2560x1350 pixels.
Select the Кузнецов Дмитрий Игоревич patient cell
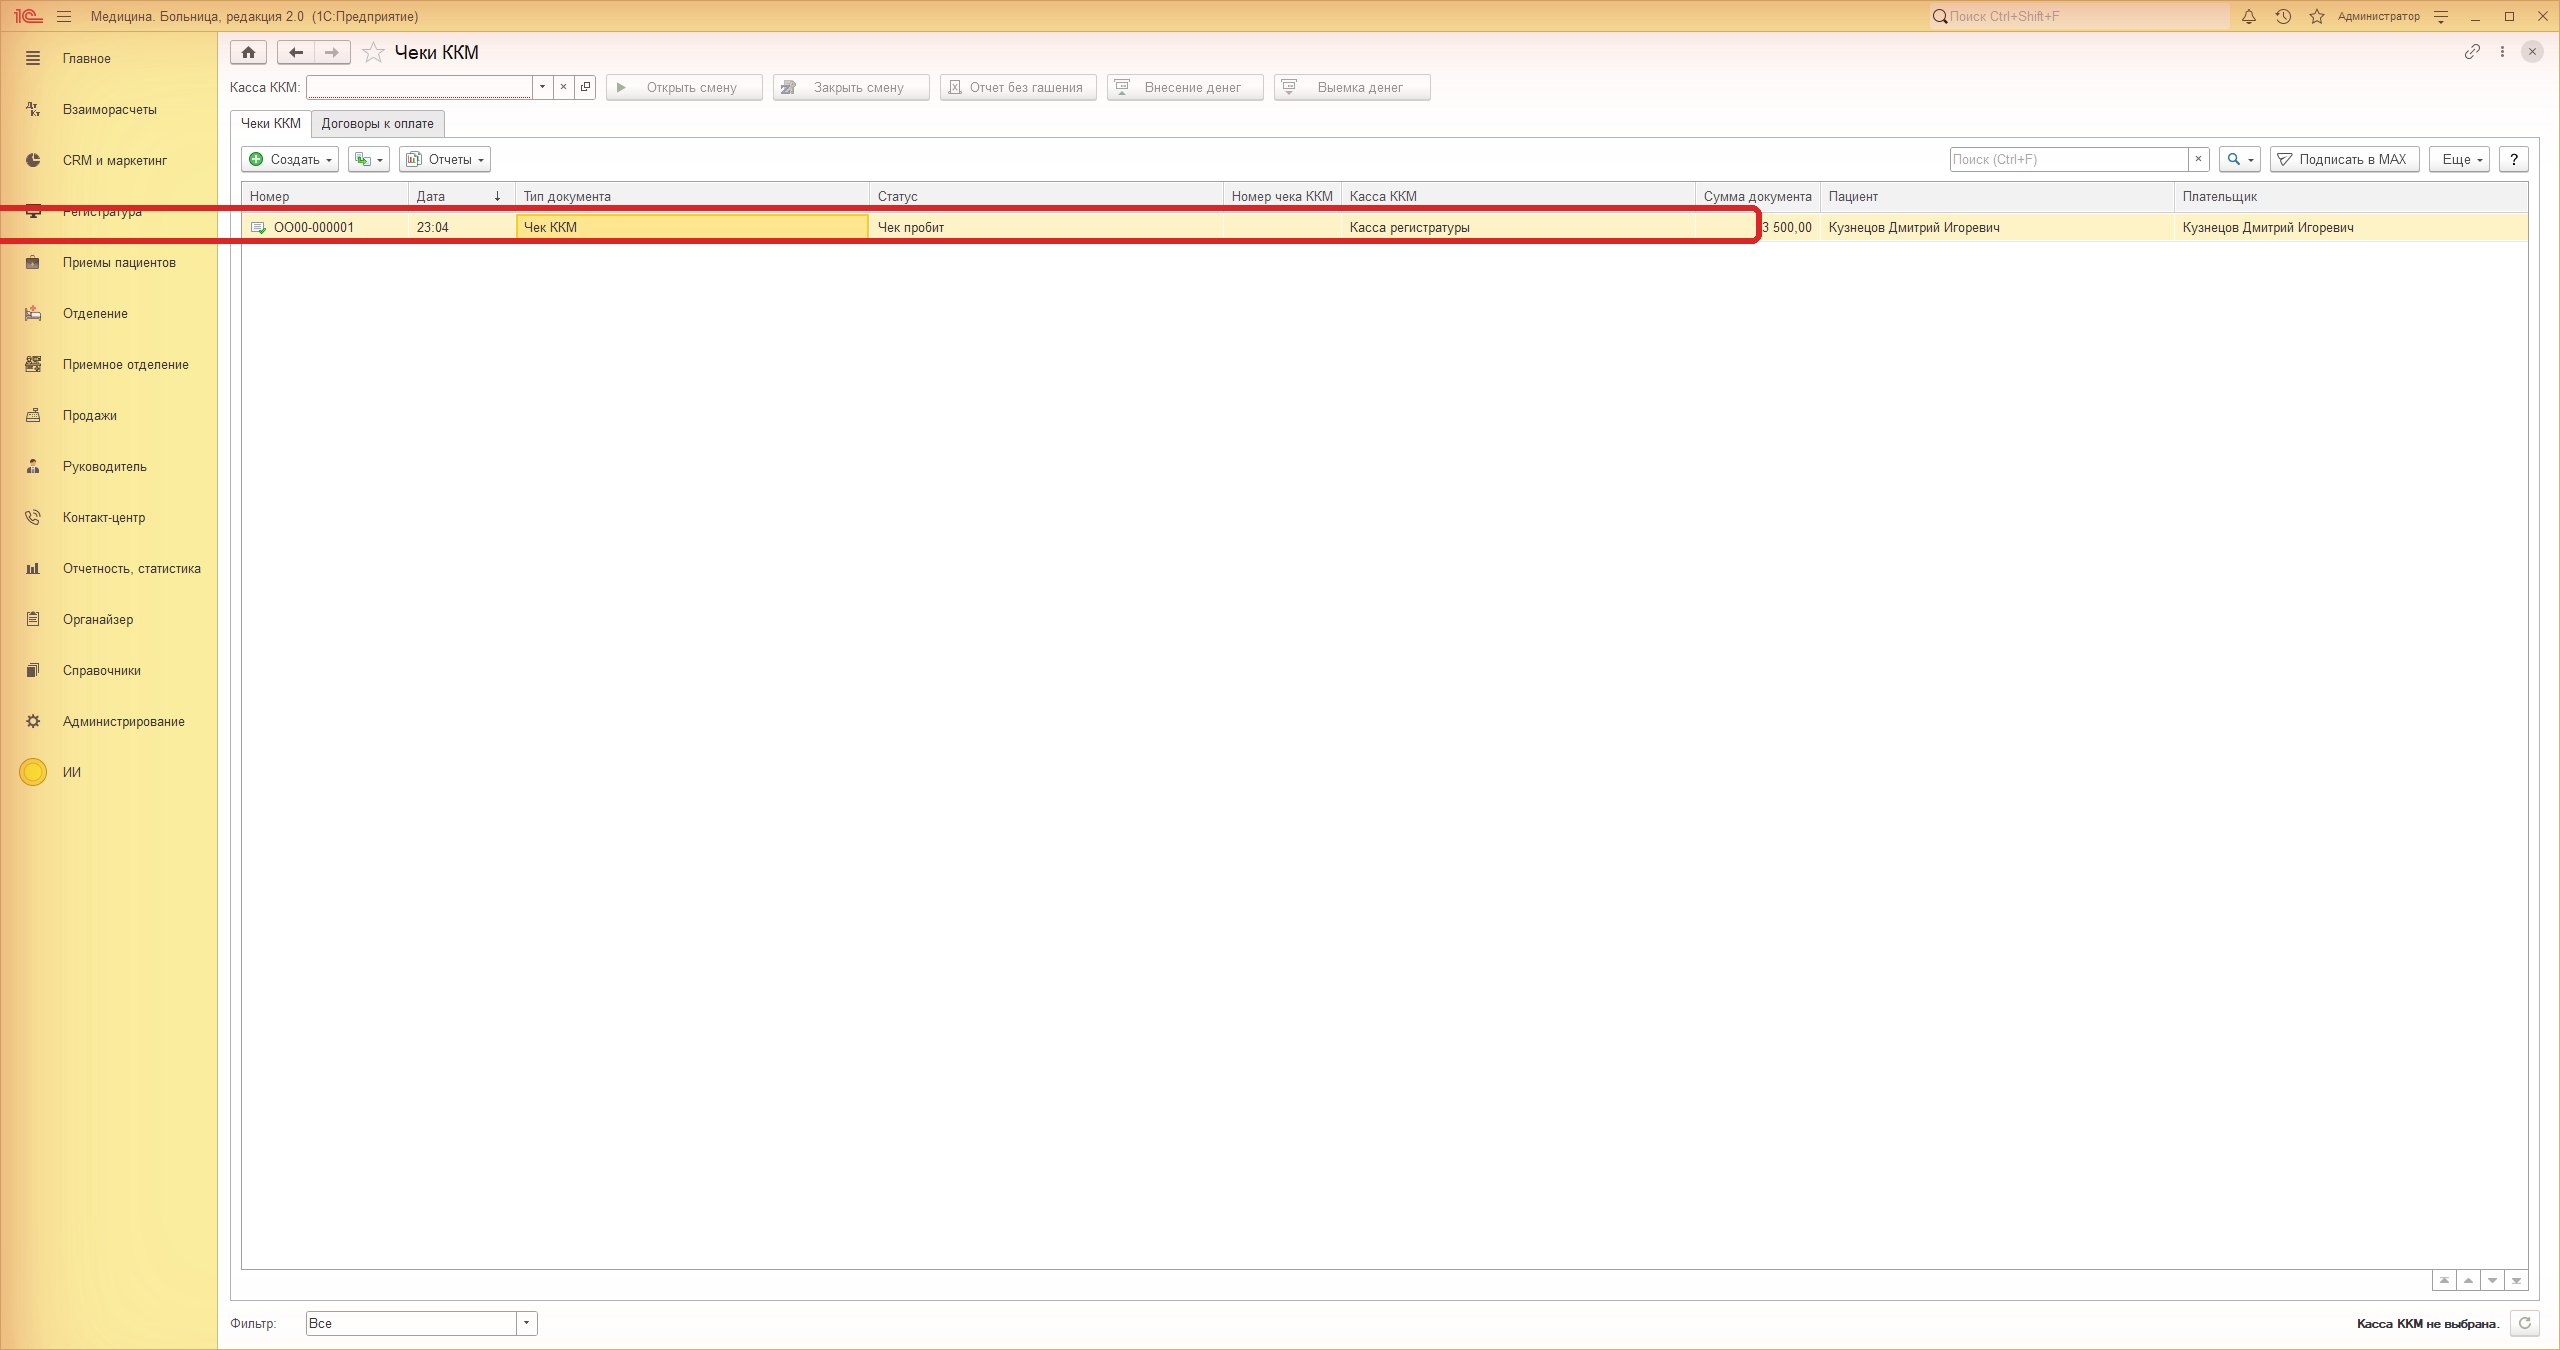pyautogui.click(x=1997, y=227)
